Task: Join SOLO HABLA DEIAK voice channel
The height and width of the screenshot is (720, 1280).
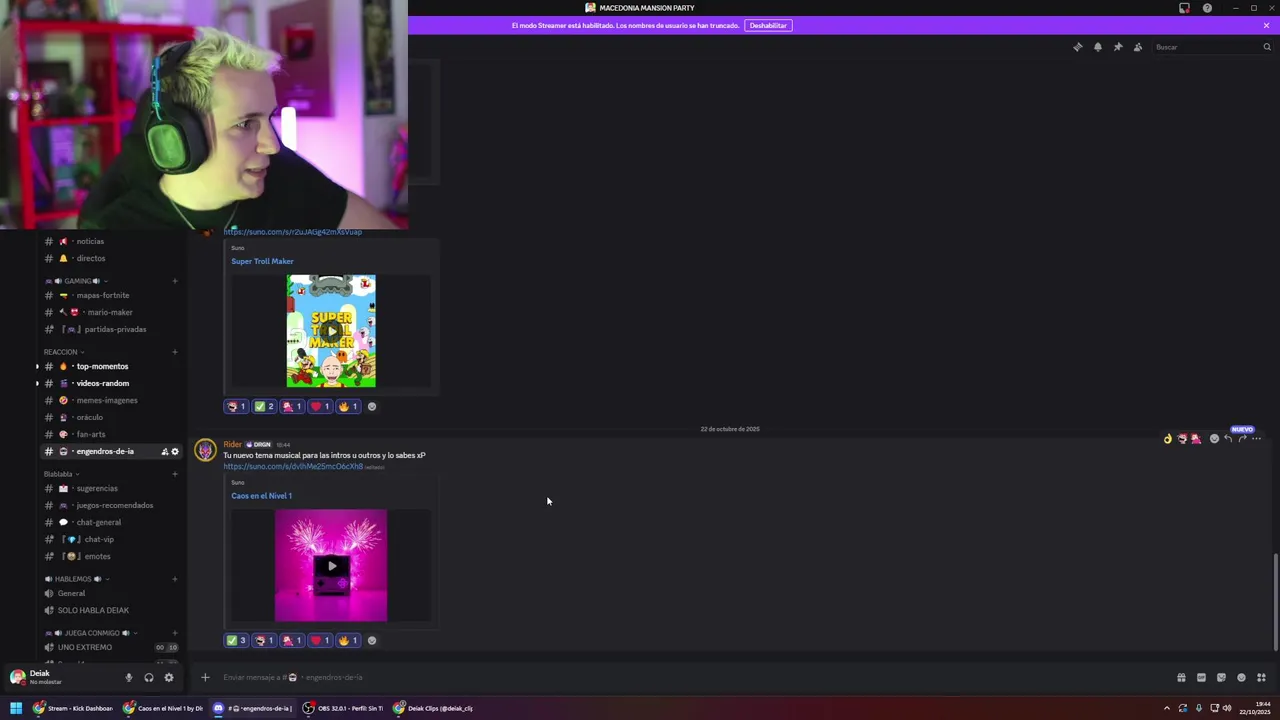Action: tap(112, 610)
